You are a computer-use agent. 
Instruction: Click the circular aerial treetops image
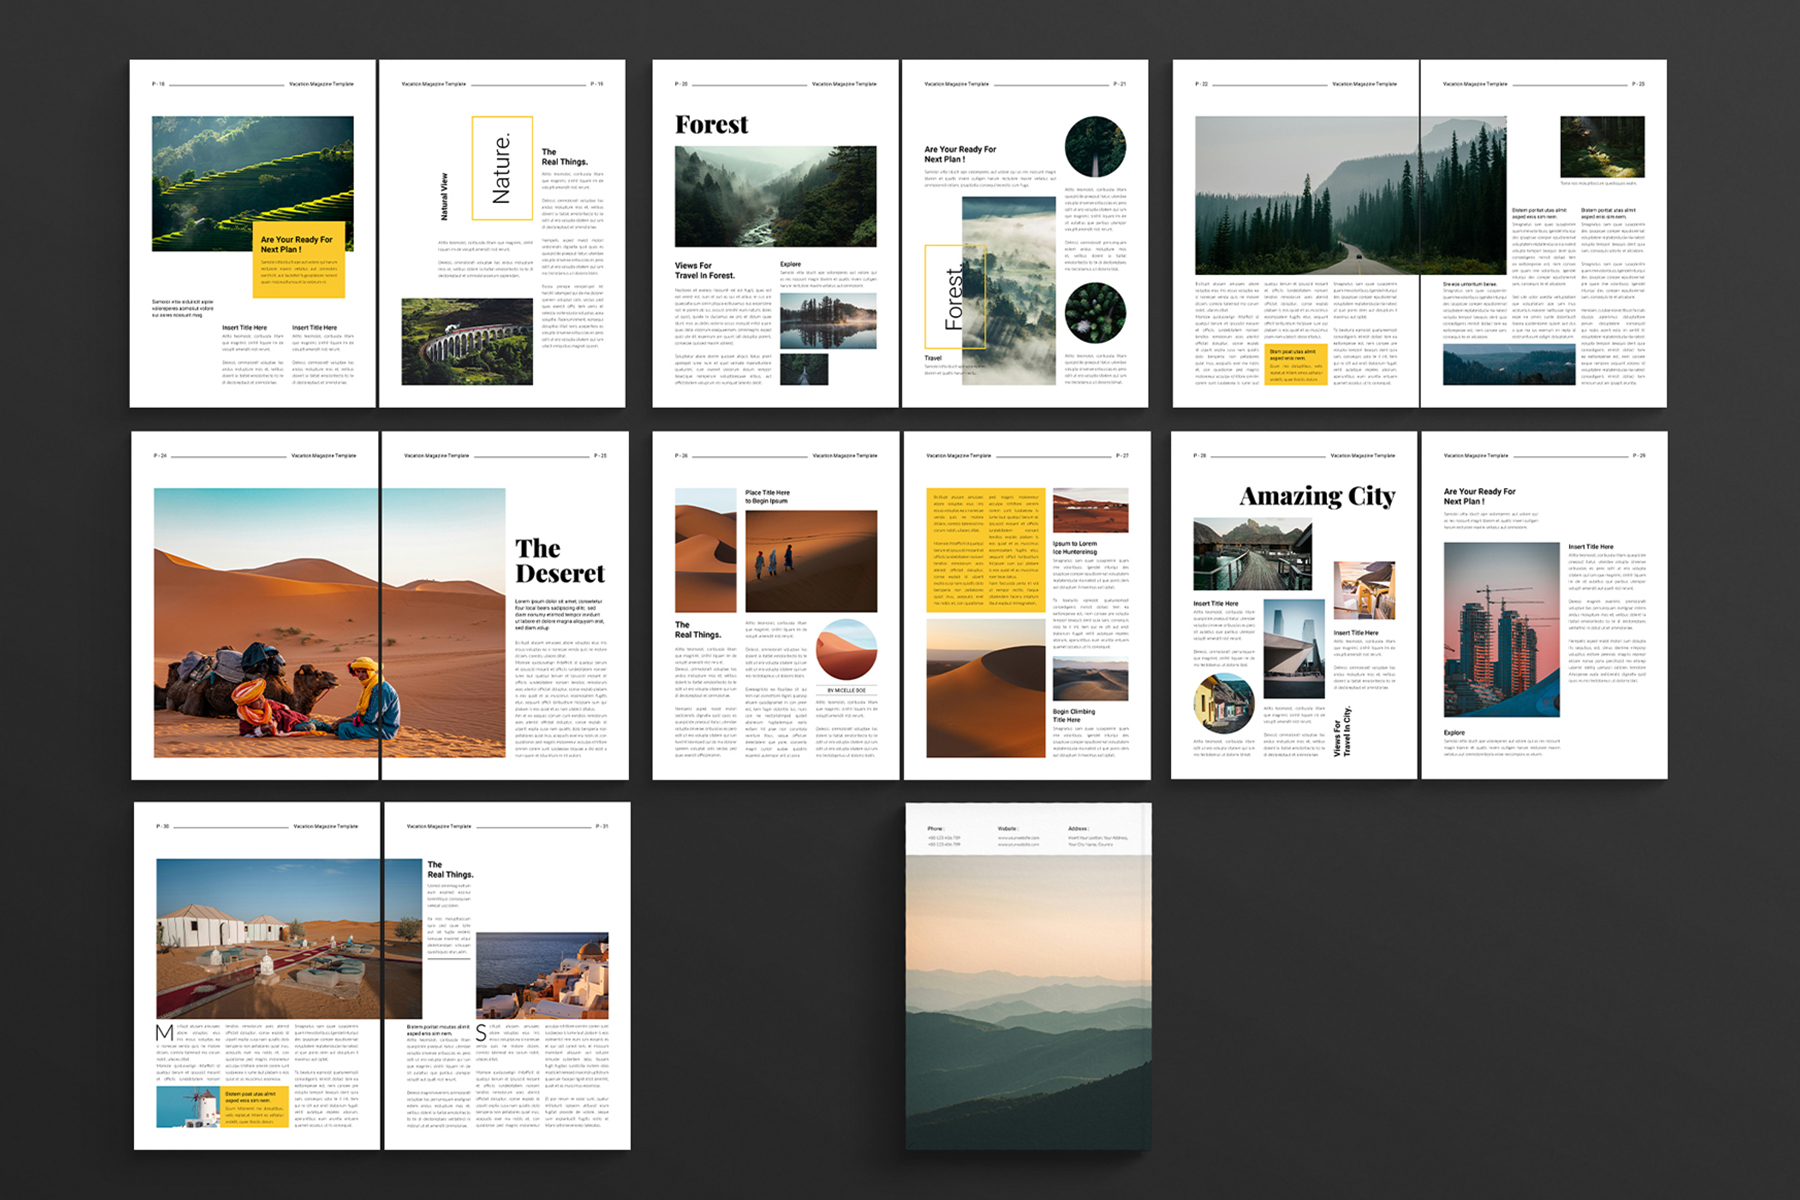point(1095,313)
